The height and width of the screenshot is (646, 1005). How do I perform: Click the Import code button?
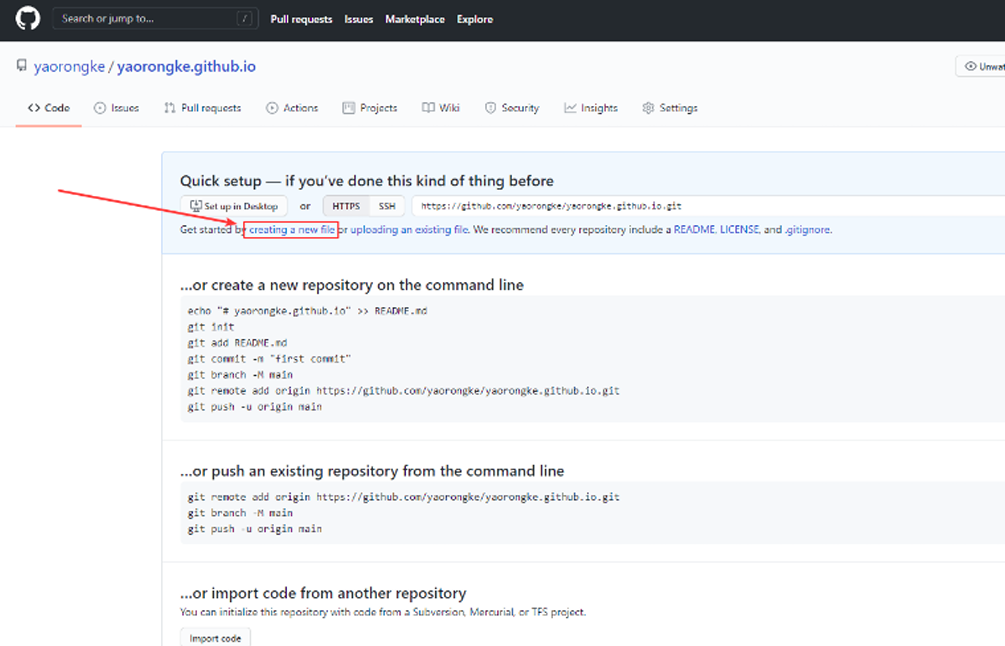click(x=215, y=638)
